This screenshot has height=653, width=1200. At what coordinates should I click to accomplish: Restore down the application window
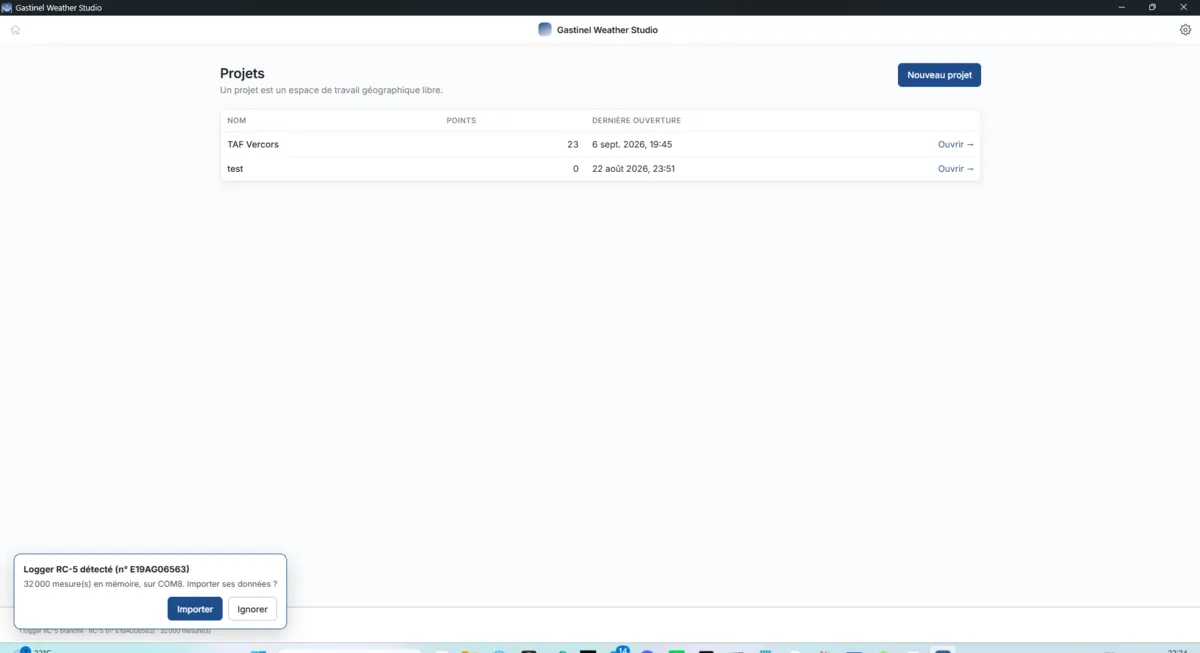pos(1152,7)
